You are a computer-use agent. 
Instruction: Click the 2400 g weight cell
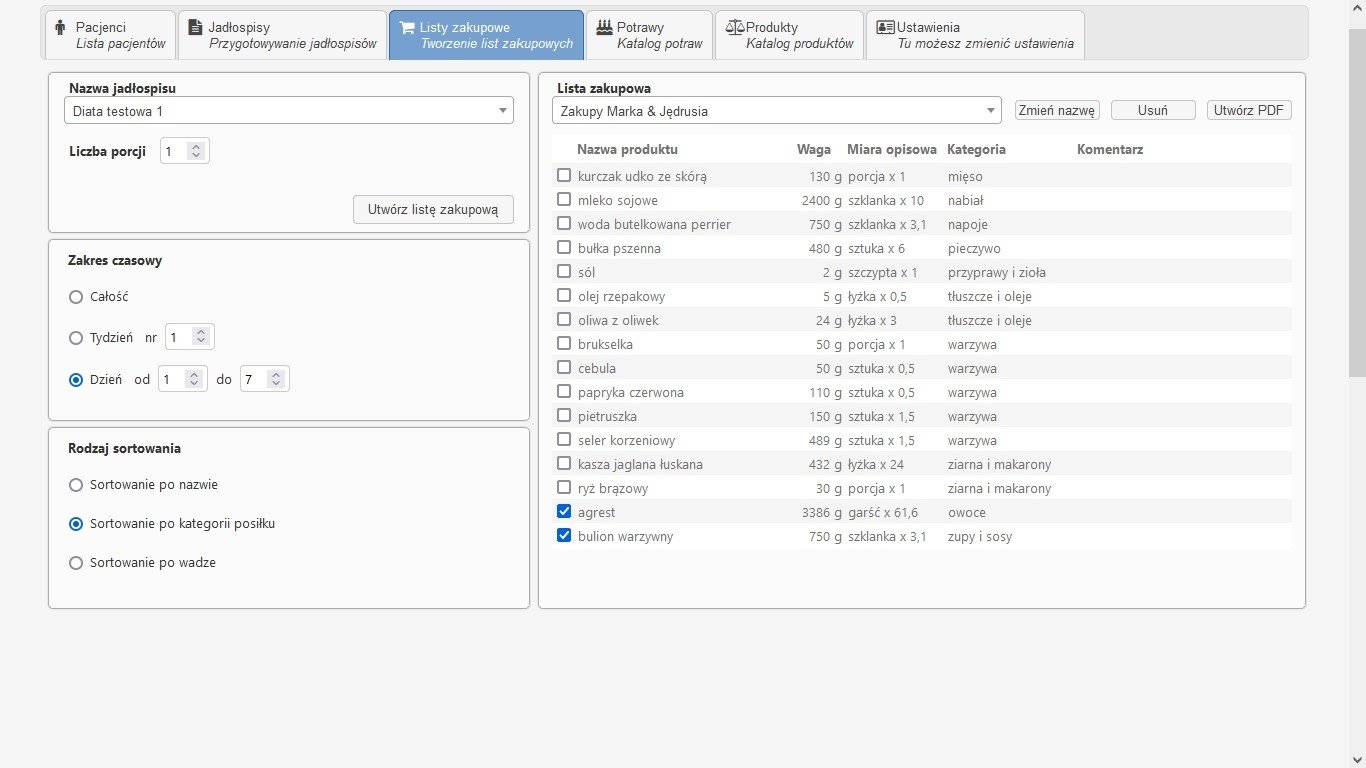click(822, 200)
